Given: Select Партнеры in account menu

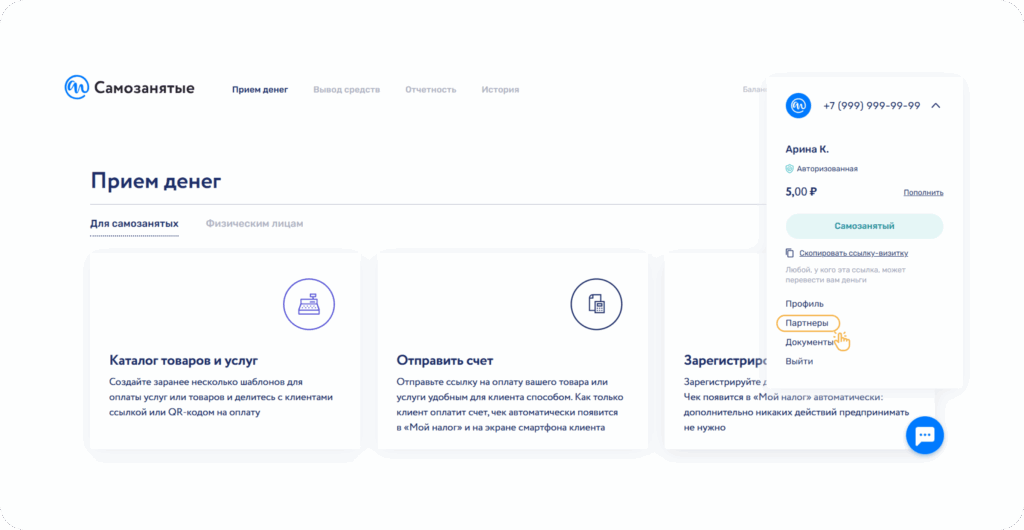Looking at the screenshot, I should (x=807, y=323).
